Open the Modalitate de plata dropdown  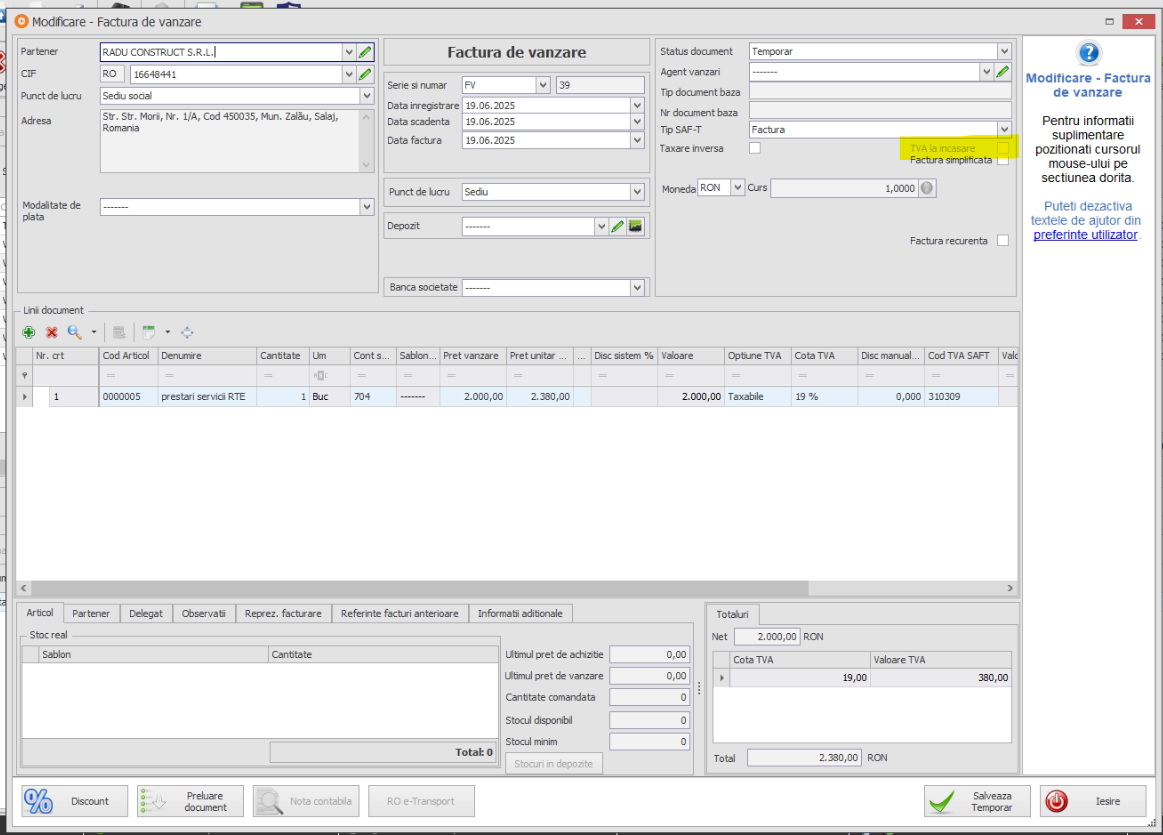tap(367, 207)
